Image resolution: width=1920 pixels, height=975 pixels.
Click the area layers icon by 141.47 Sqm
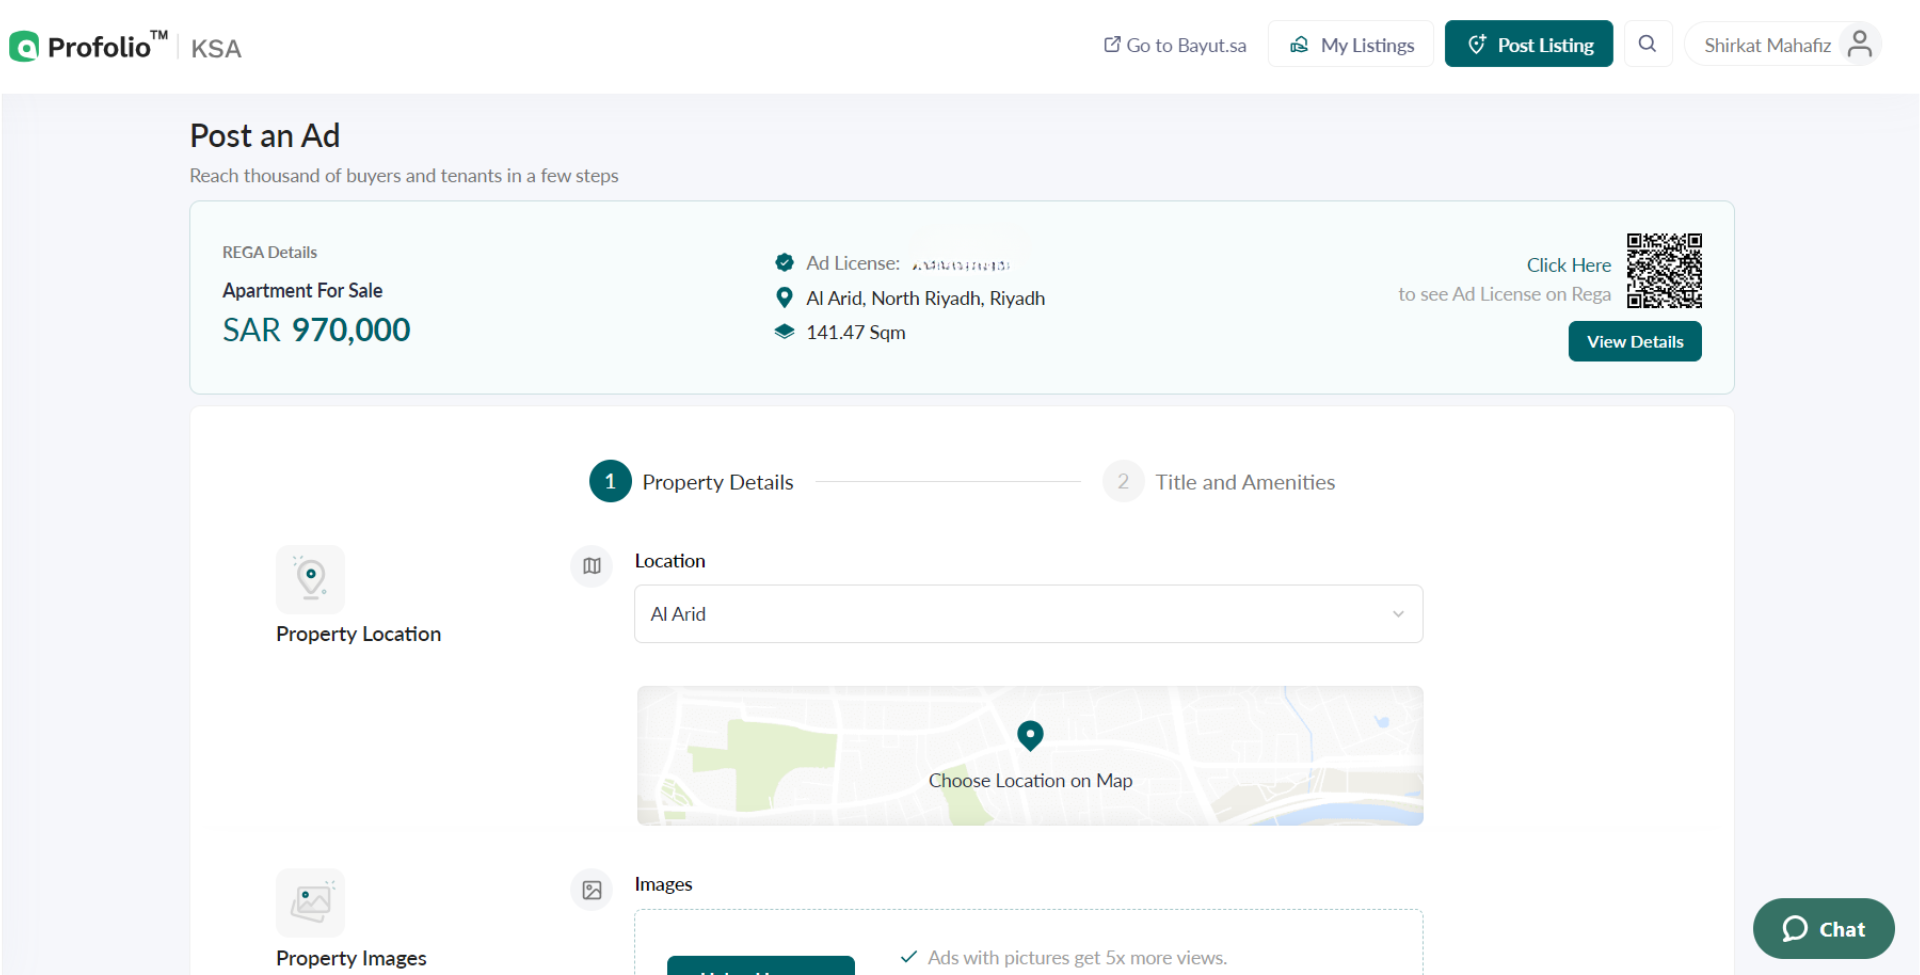click(x=784, y=331)
